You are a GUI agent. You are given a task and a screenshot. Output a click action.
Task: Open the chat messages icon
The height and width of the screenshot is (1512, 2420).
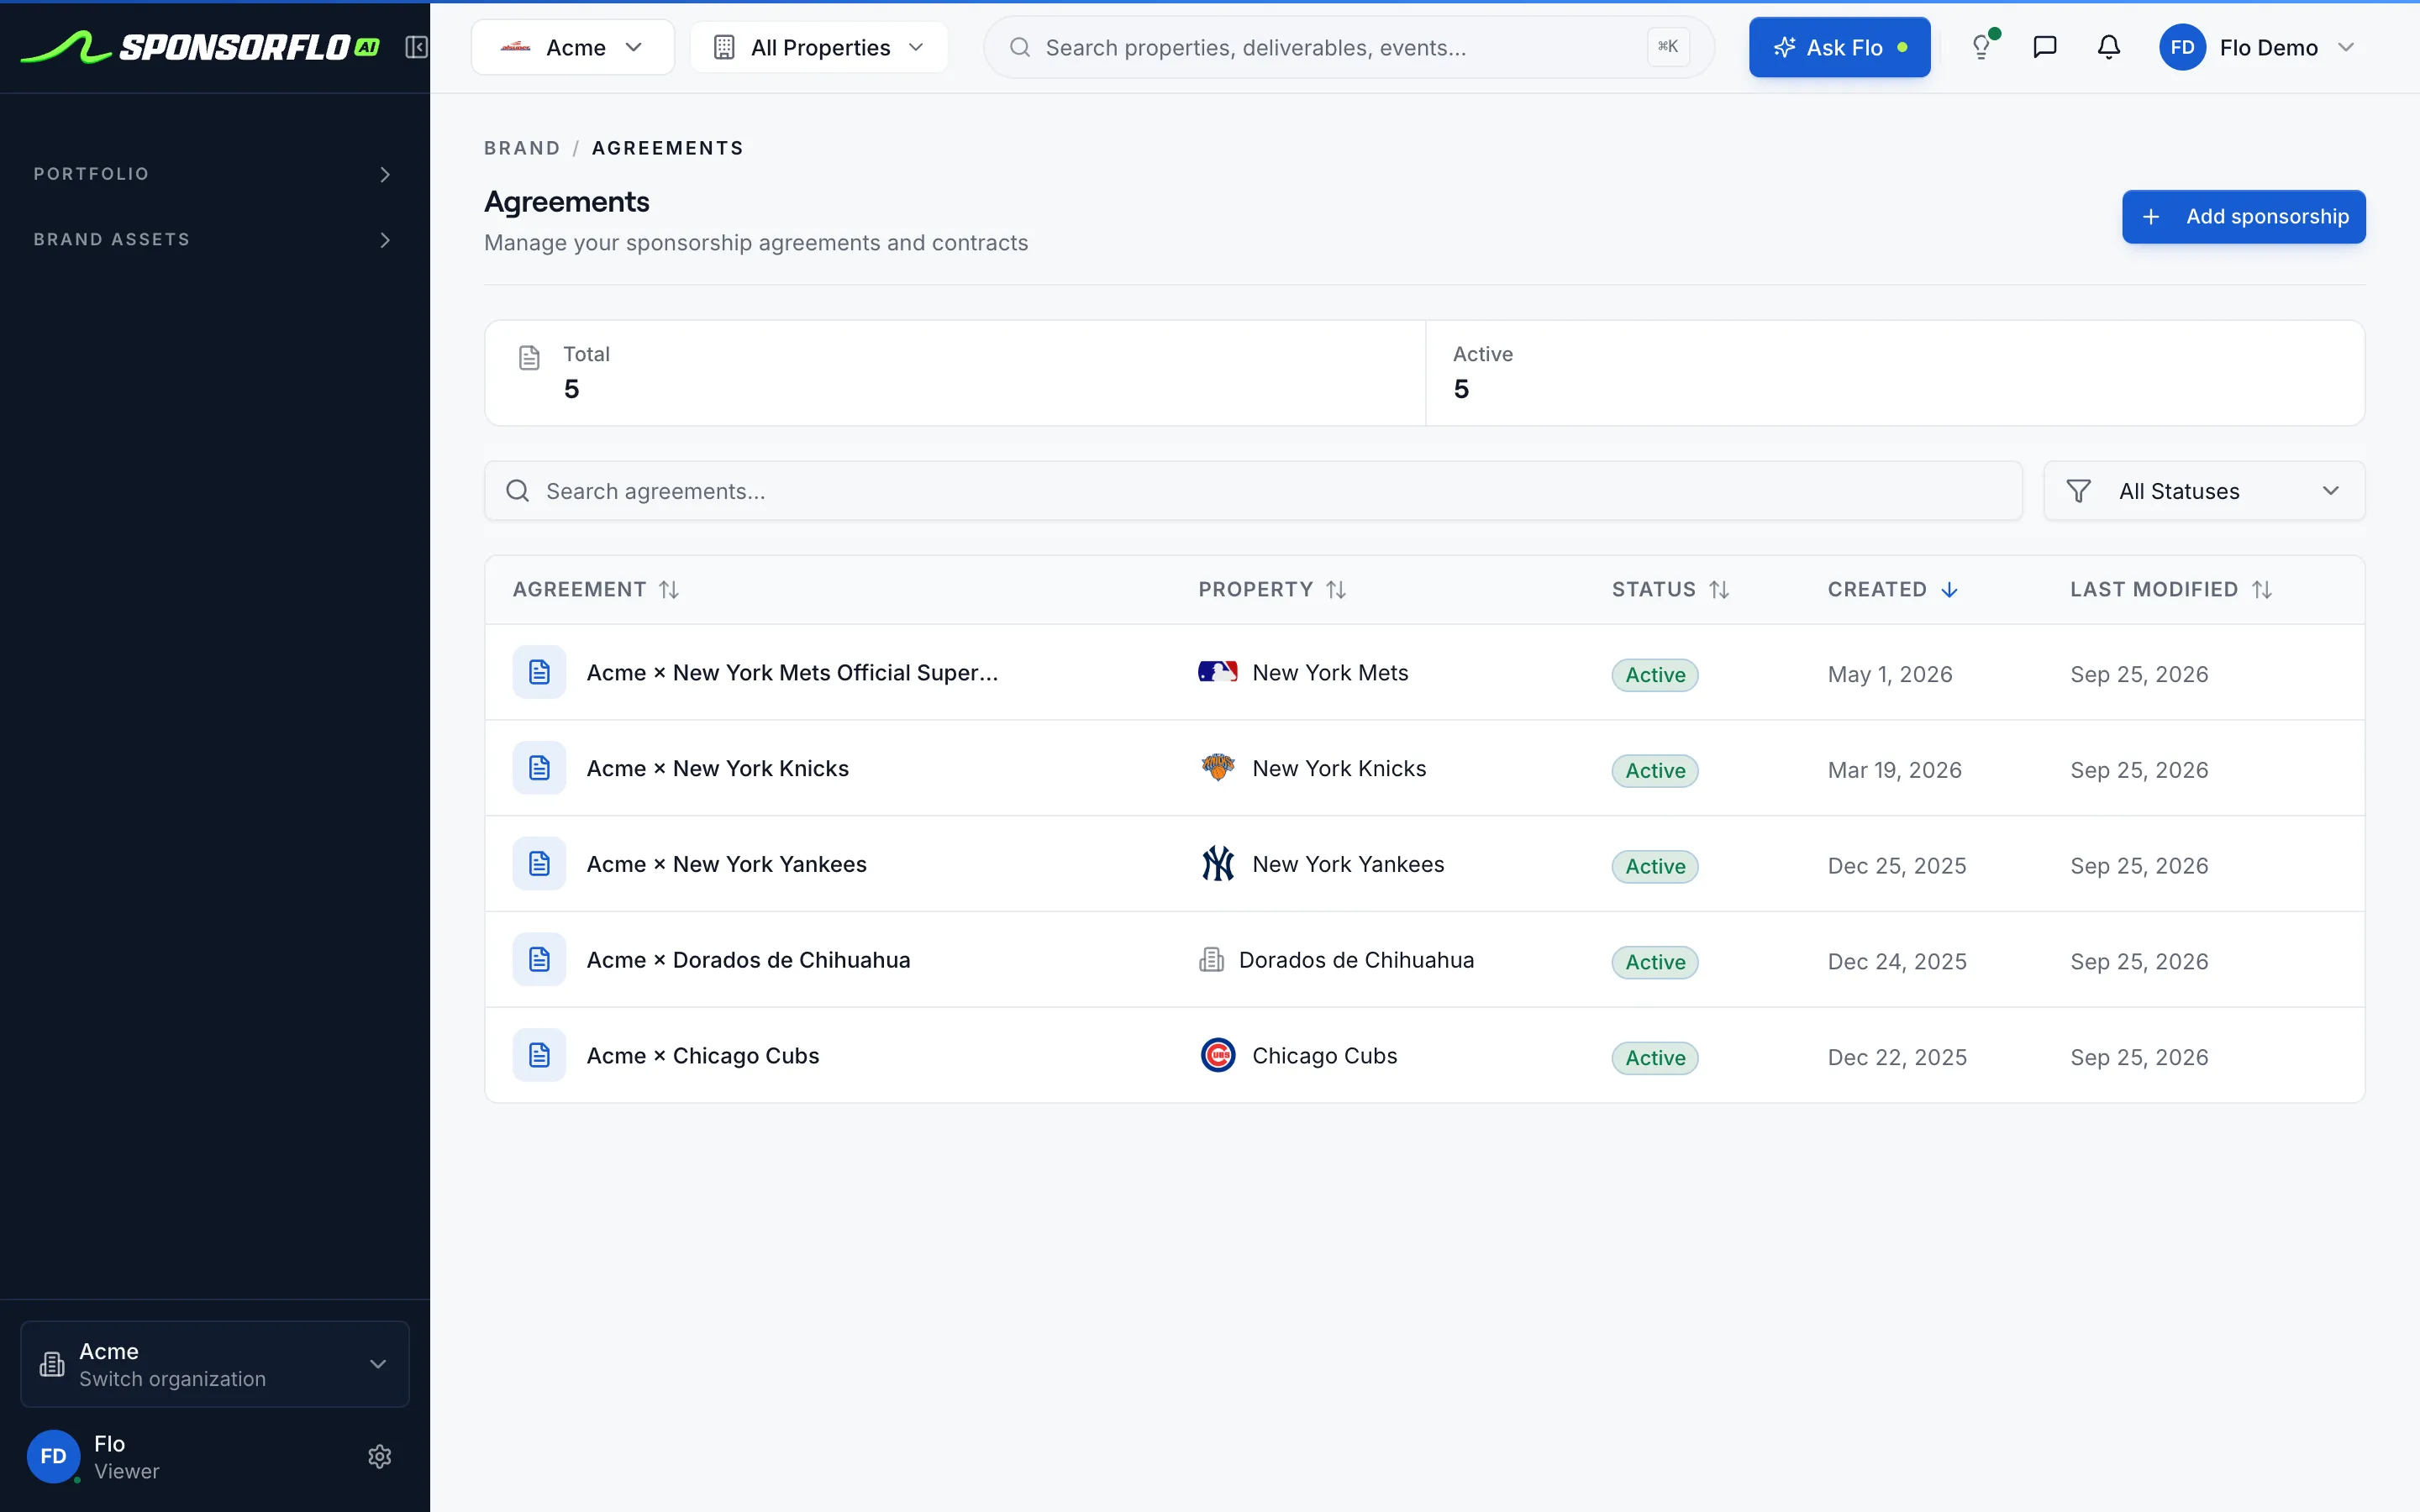pyautogui.click(x=2045, y=47)
